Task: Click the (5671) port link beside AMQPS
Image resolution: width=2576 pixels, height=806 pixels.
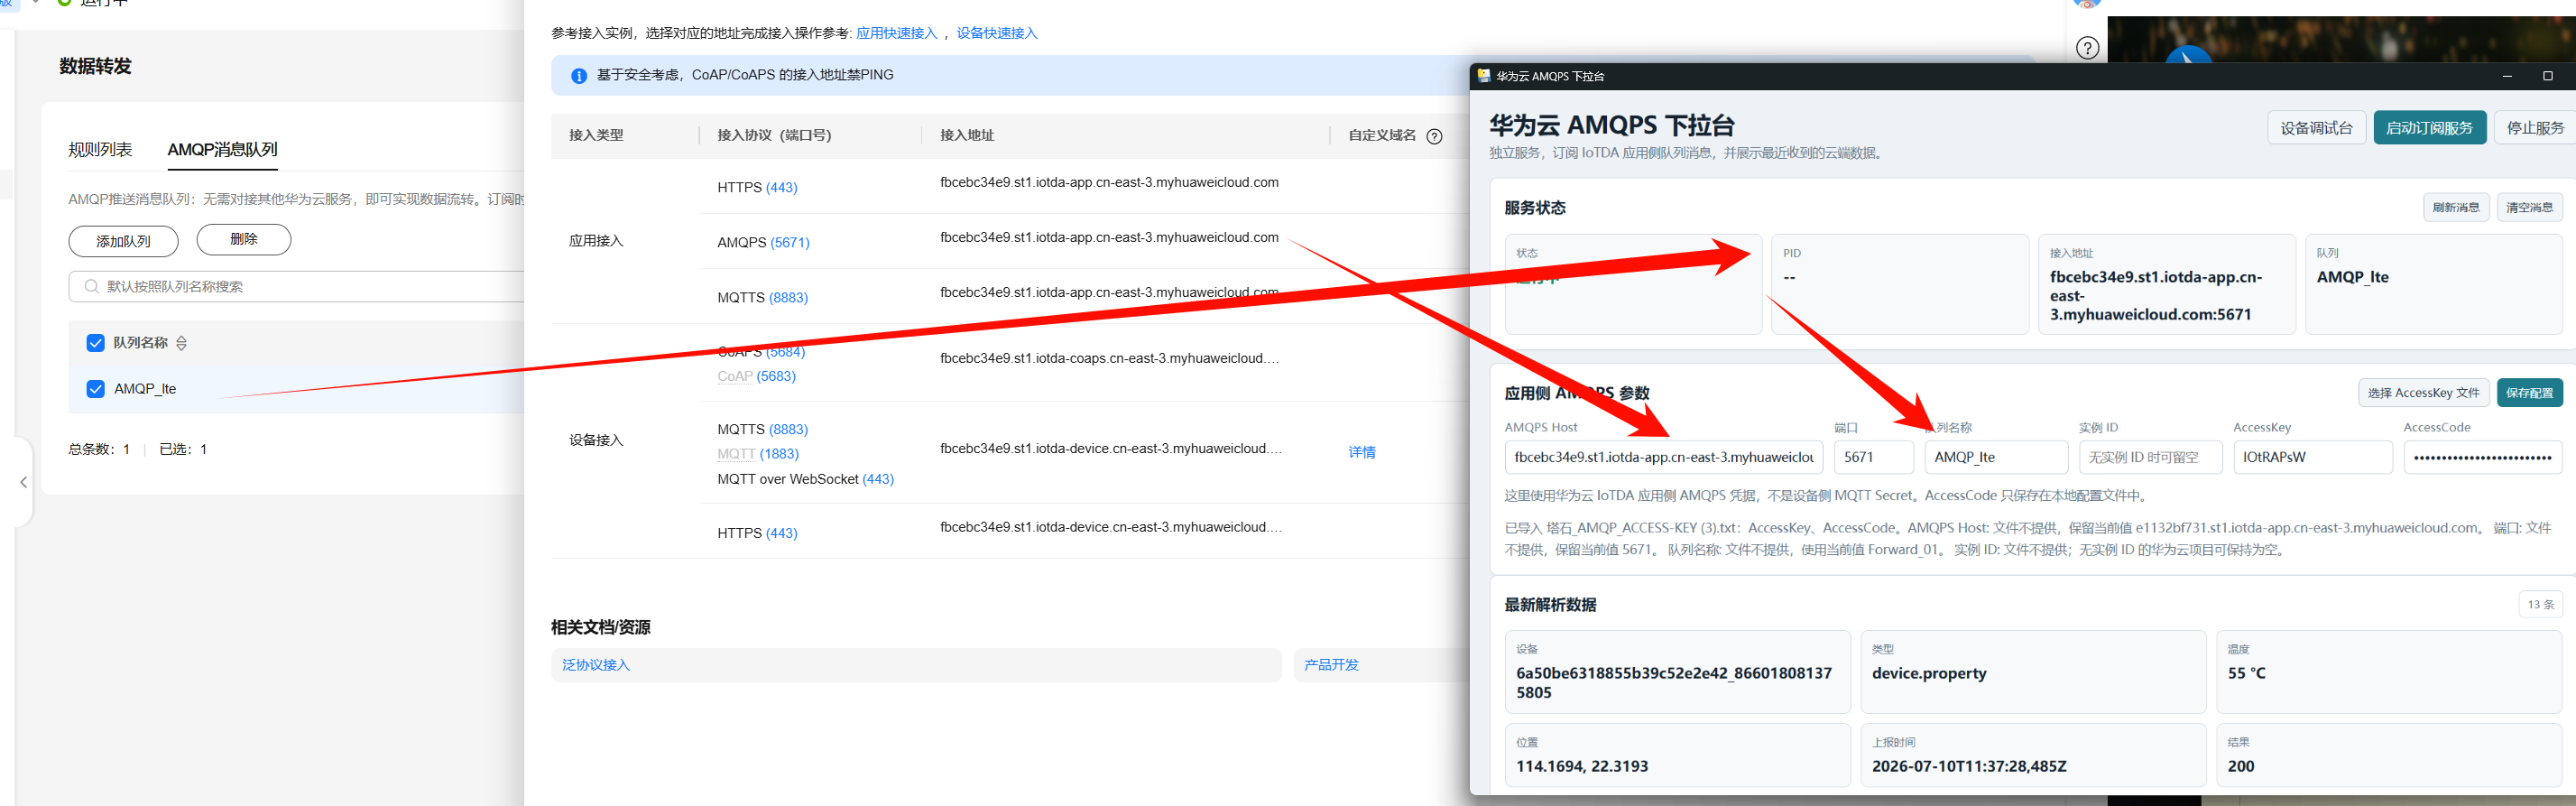Action: tap(790, 243)
